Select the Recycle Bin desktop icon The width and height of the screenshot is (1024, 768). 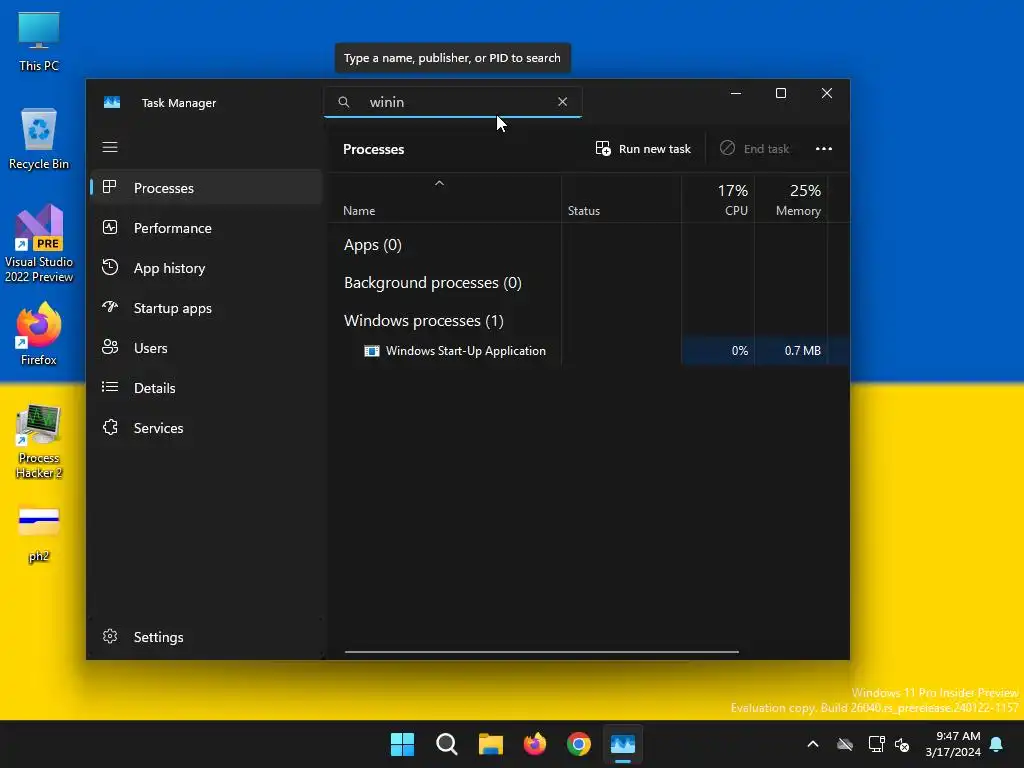coord(39,139)
